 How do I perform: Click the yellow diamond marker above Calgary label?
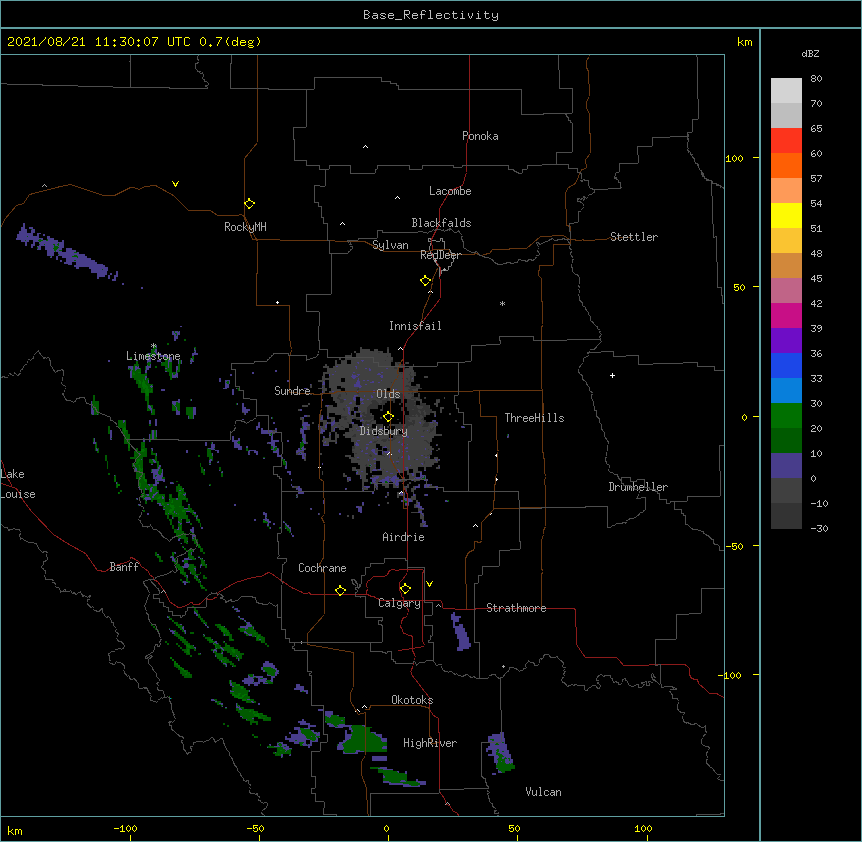[405, 589]
